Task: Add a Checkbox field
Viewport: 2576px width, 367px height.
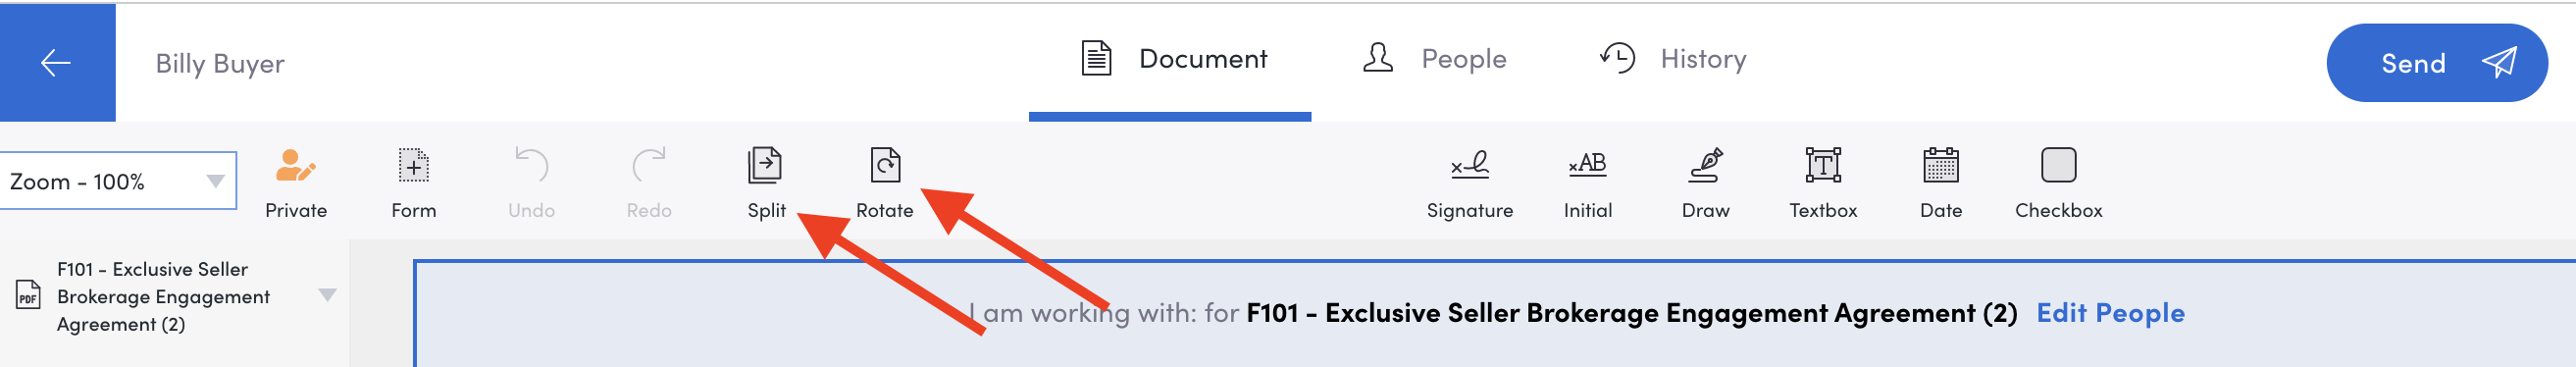Action: tap(2058, 165)
